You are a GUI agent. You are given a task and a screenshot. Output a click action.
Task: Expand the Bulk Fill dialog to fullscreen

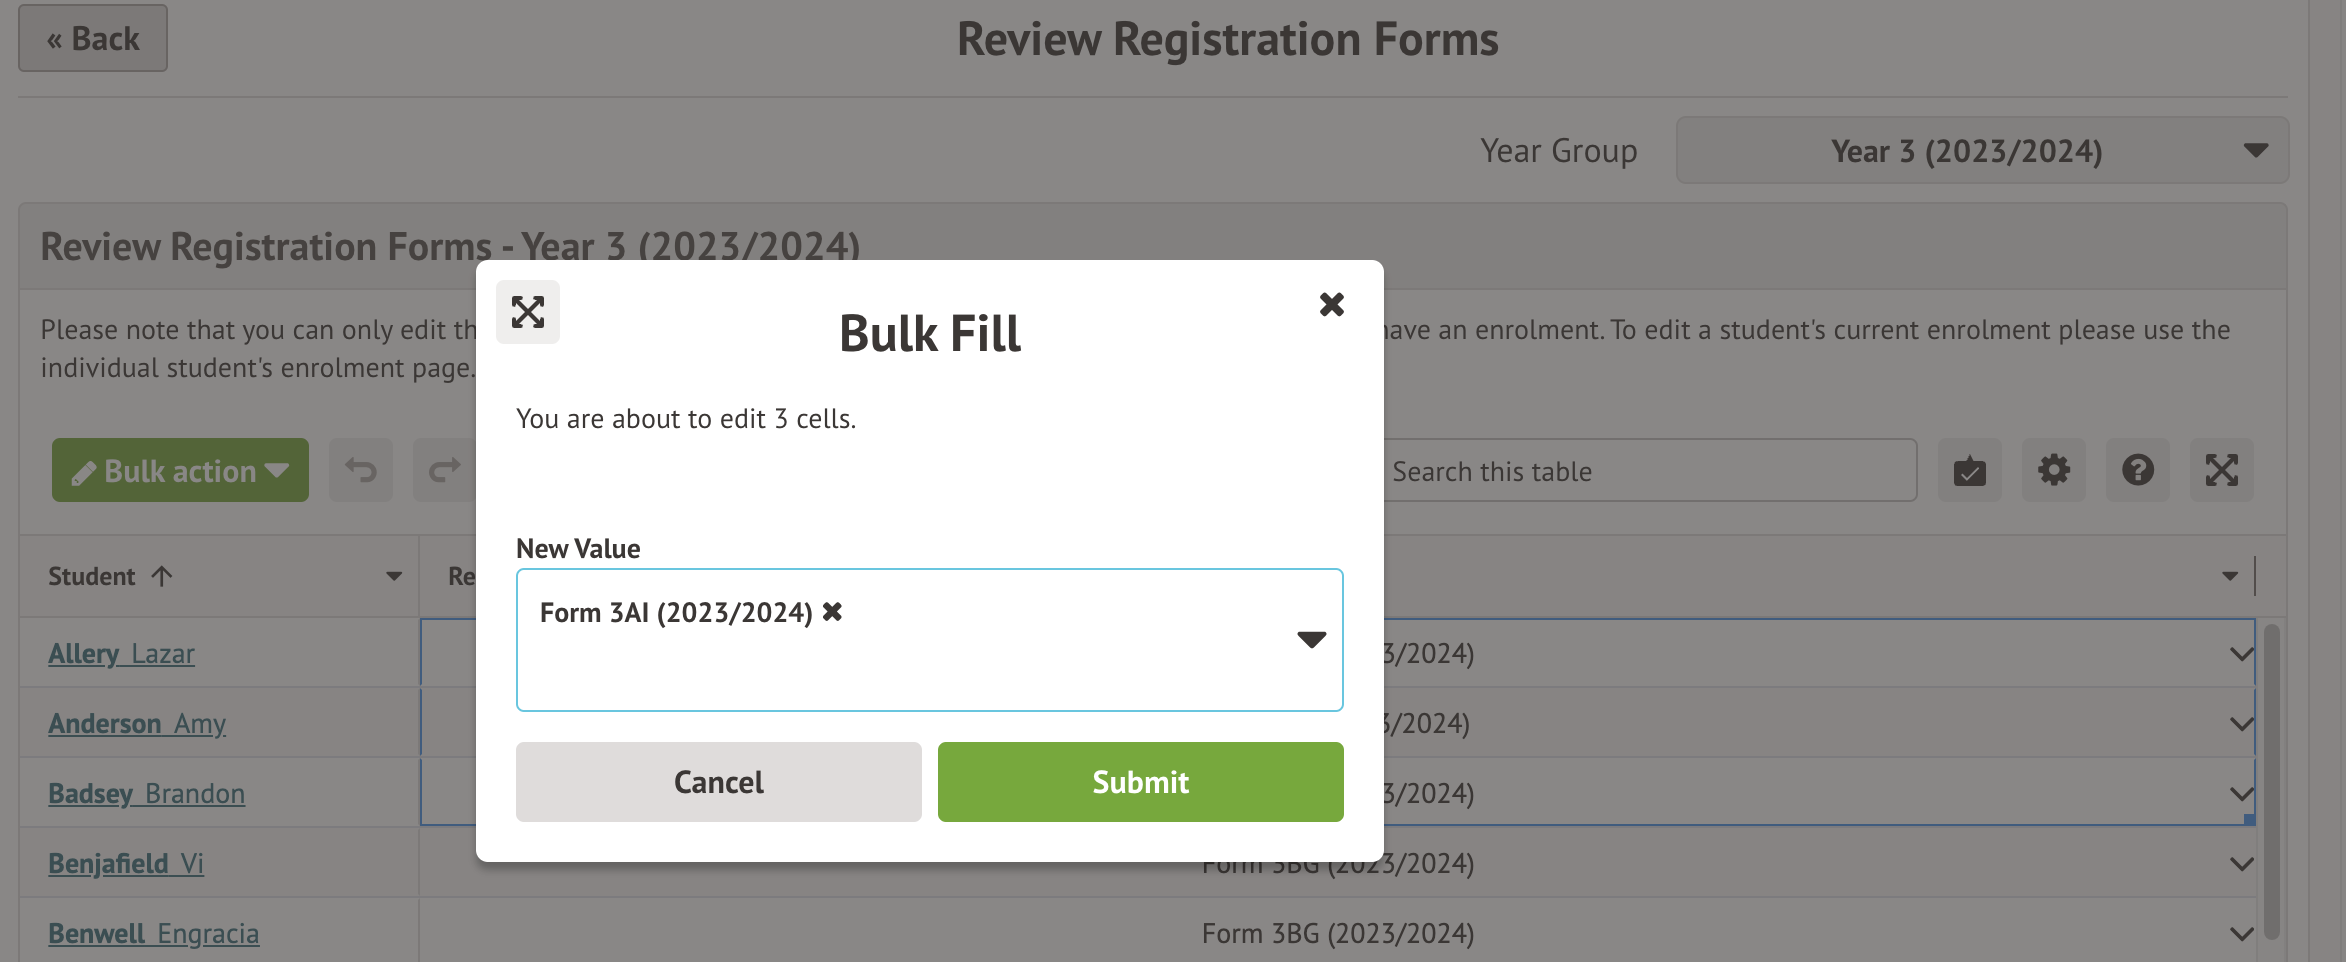coord(528,312)
